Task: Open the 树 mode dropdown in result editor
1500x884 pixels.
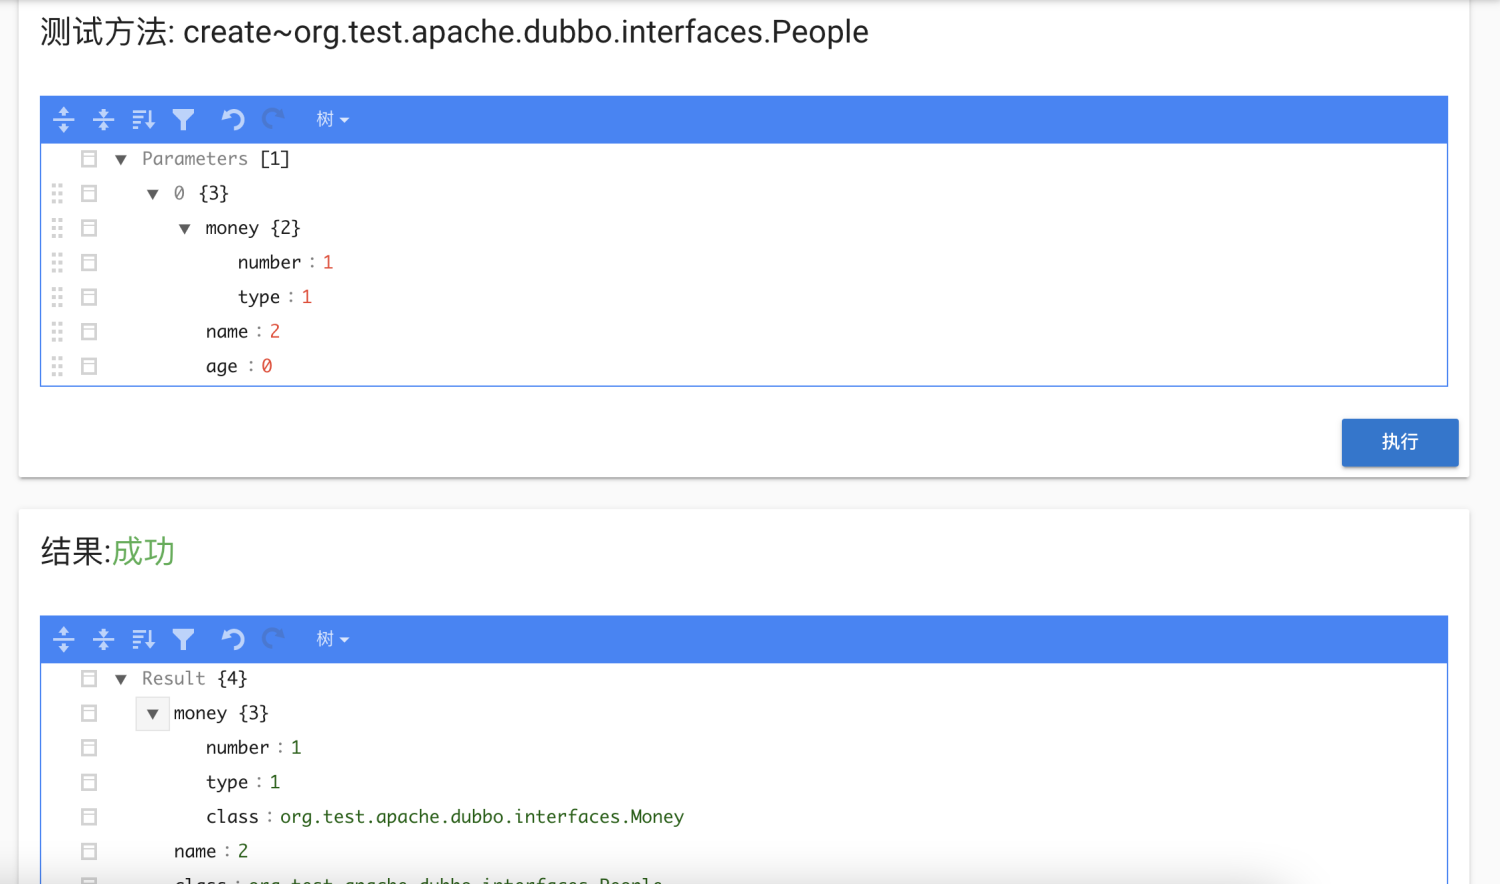Action: point(332,639)
